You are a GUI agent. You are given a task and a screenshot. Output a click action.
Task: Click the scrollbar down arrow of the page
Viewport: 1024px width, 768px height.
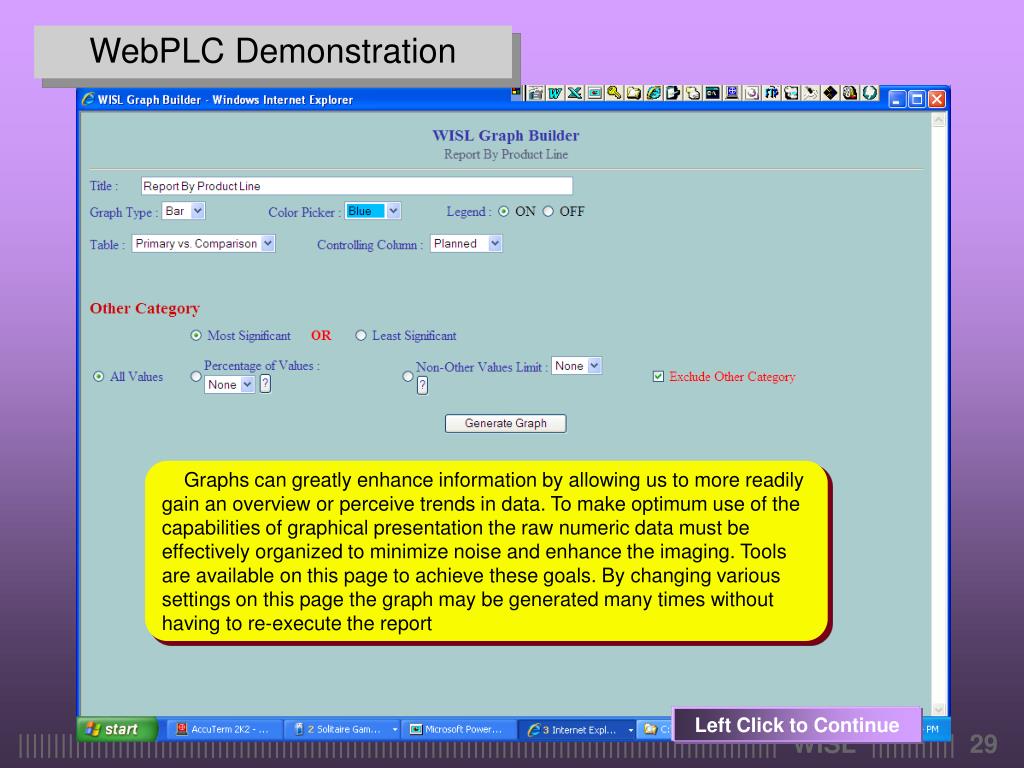938,709
